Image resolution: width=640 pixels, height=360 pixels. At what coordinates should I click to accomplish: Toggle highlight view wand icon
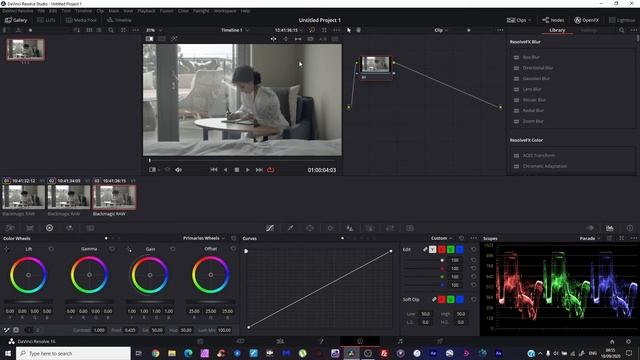pos(174,39)
